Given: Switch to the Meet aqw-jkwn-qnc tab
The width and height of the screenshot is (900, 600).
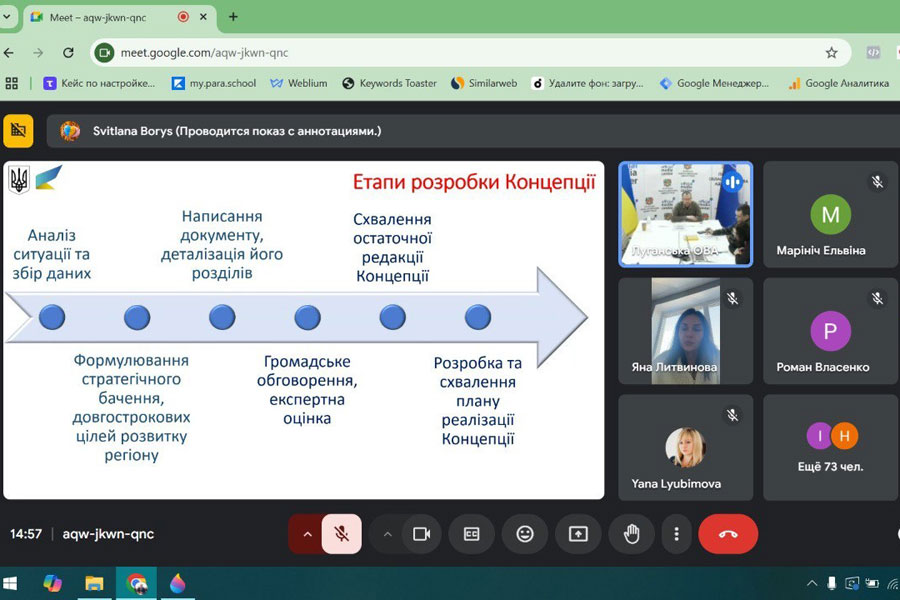Looking at the screenshot, I should [100, 17].
